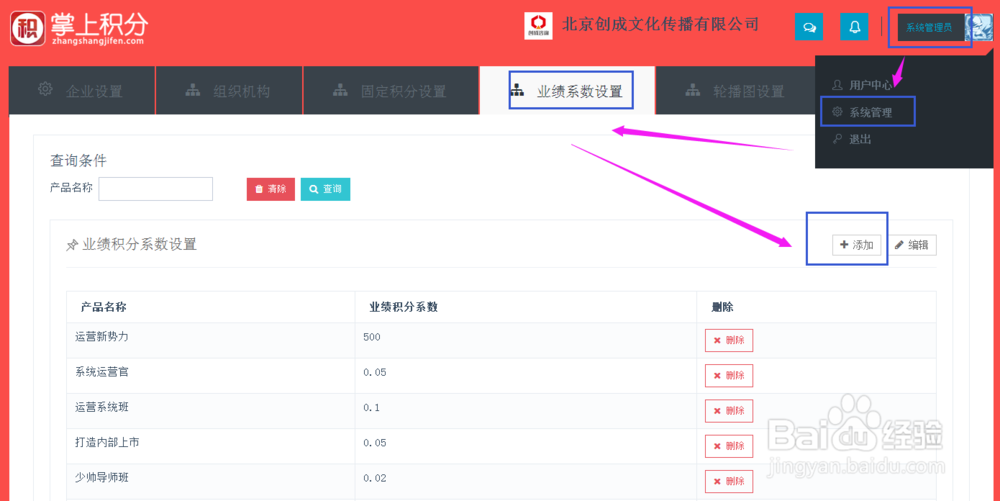Screen dimensions: 1000x501
Task: Click the hierarchy icon on 轮播图设置 tab
Action: [x=693, y=90]
